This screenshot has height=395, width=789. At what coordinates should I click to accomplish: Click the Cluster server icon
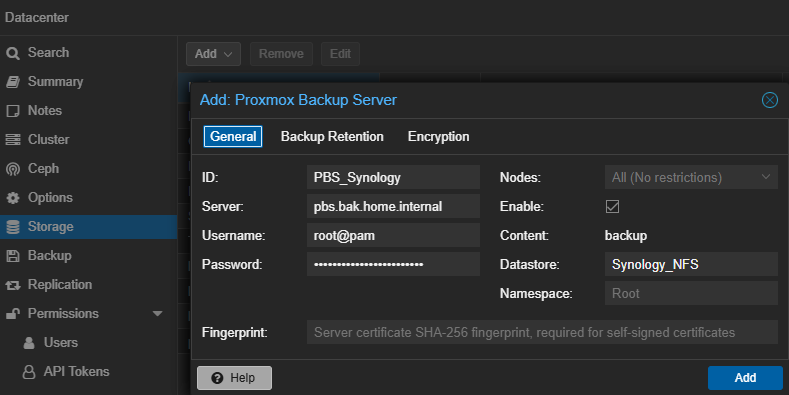click(x=13, y=139)
